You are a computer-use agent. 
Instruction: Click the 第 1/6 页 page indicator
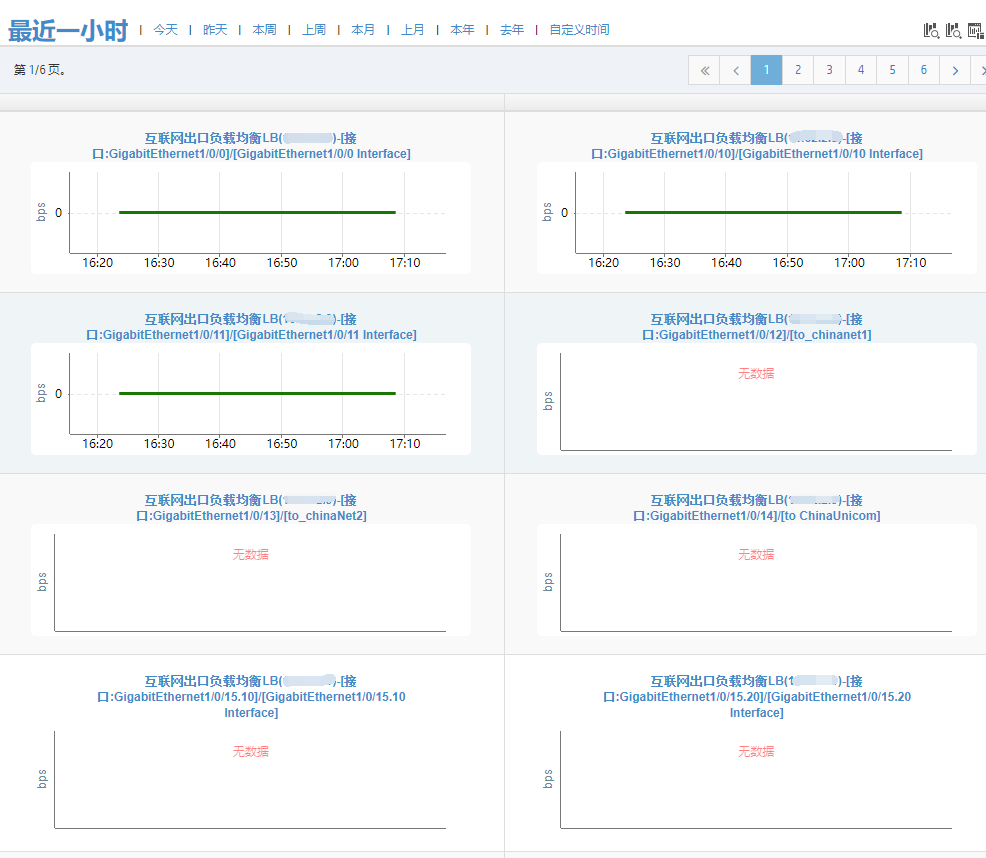(40, 70)
